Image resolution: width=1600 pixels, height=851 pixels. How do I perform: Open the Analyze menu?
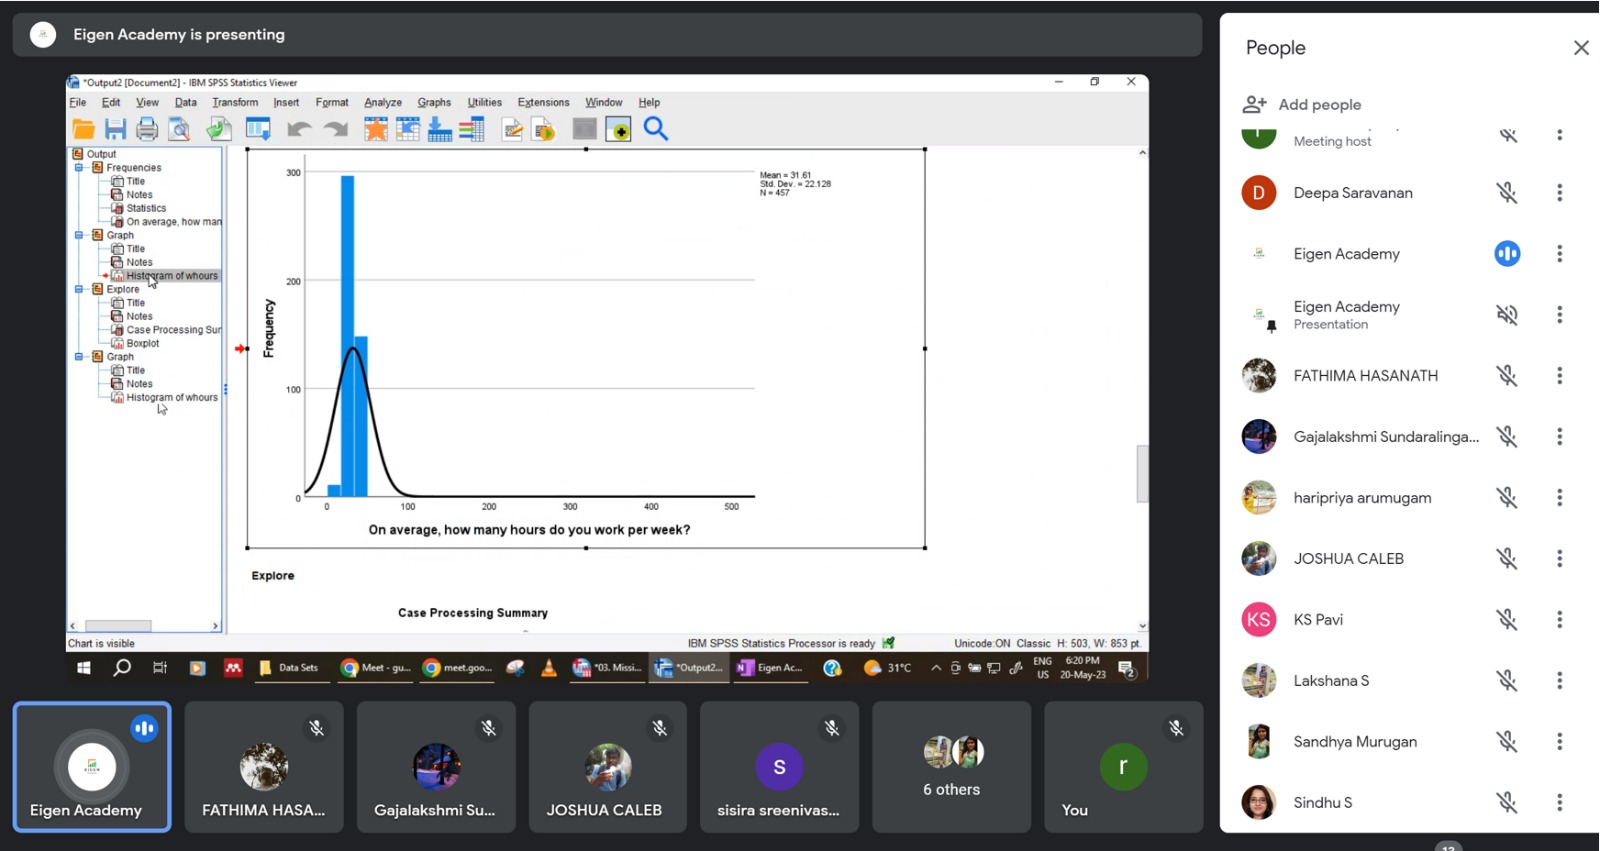(x=382, y=103)
